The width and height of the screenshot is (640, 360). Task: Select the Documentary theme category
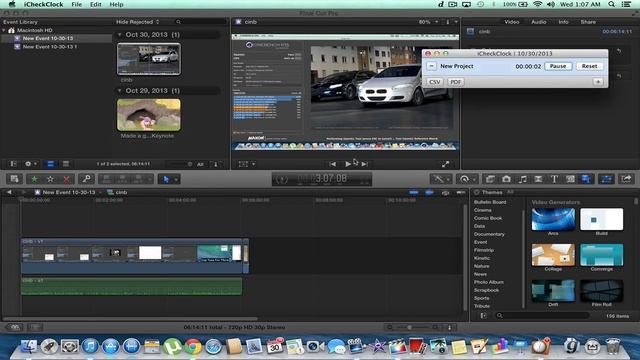489,234
